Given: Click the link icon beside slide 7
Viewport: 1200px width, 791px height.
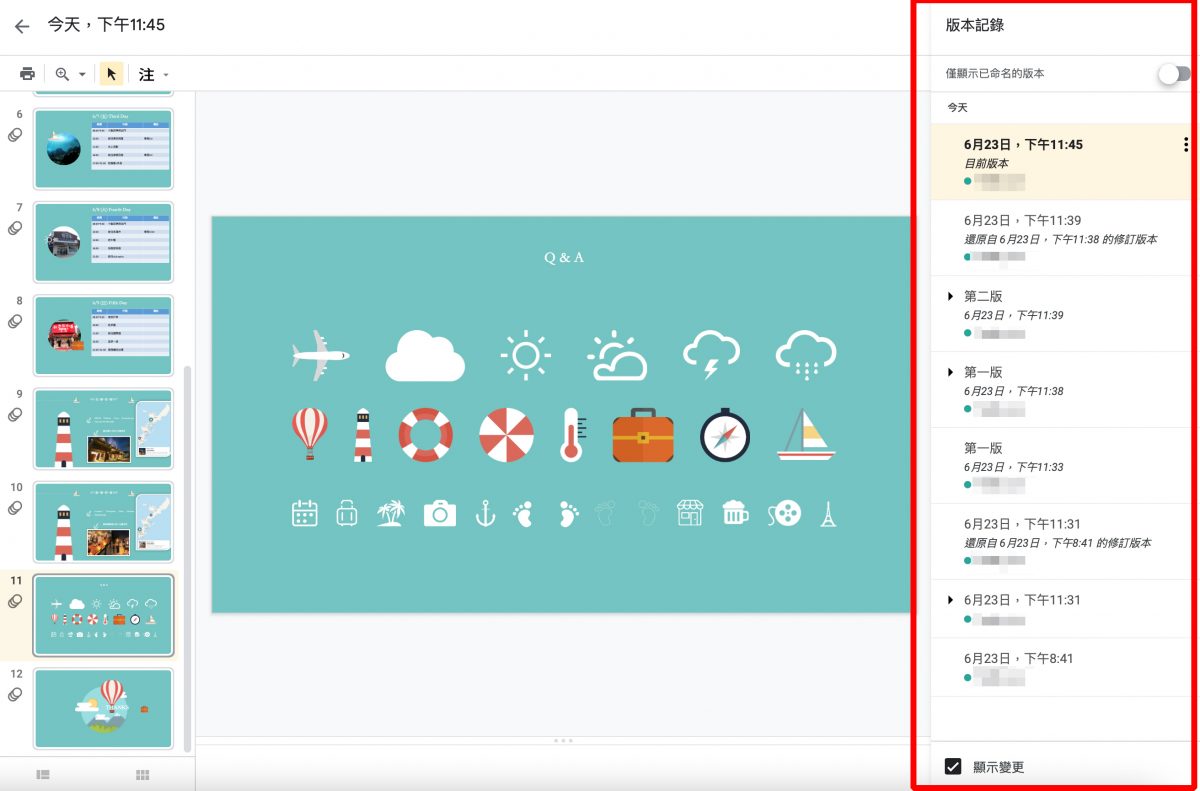Looking at the screenshot, I should click(15, 228).
